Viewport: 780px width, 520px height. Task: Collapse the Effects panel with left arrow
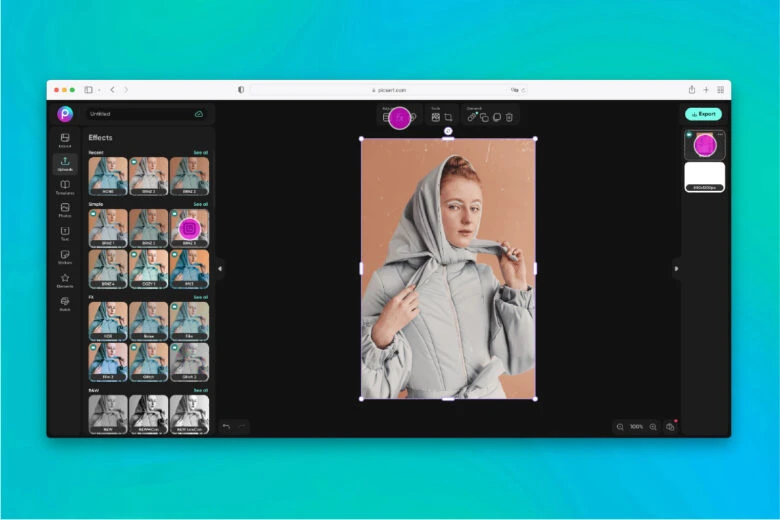pos(220,268)
